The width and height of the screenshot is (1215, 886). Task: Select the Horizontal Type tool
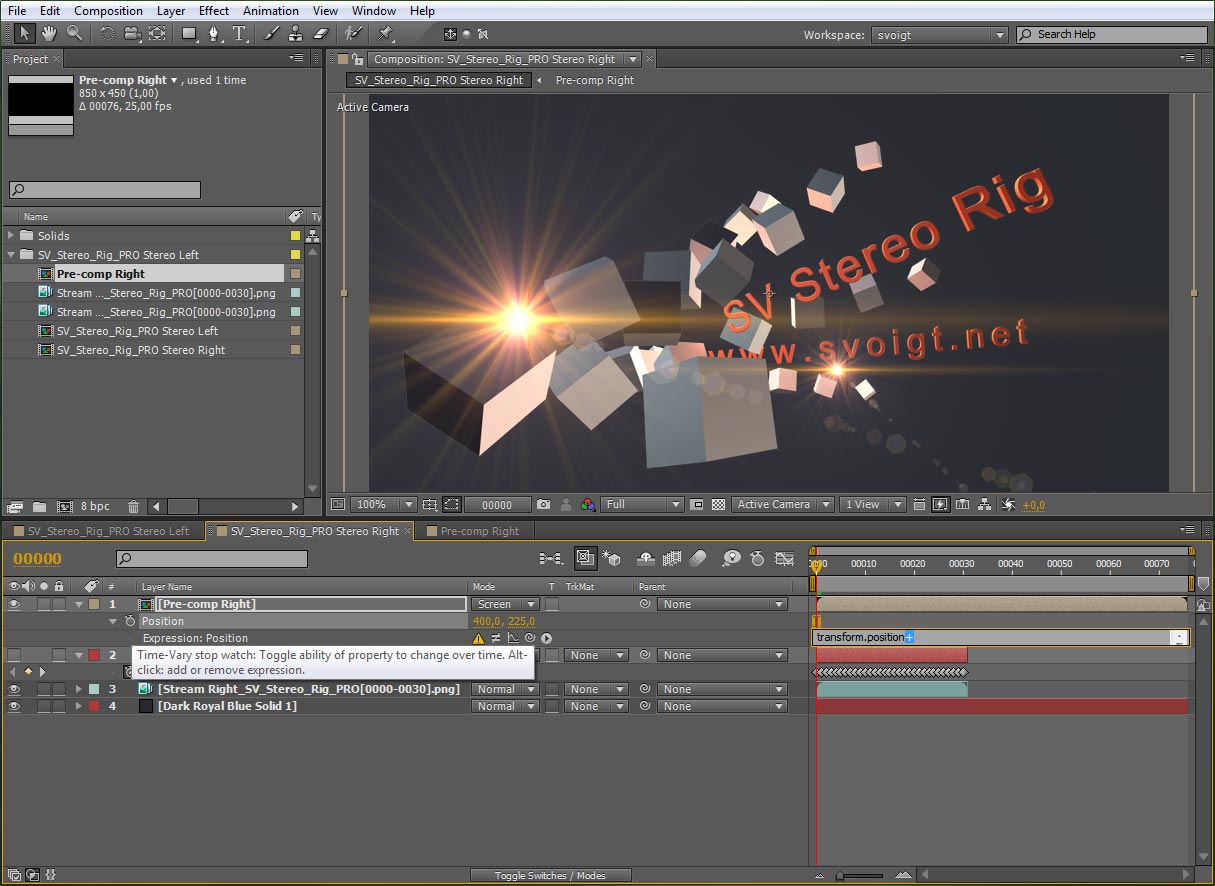click(240, 33)
